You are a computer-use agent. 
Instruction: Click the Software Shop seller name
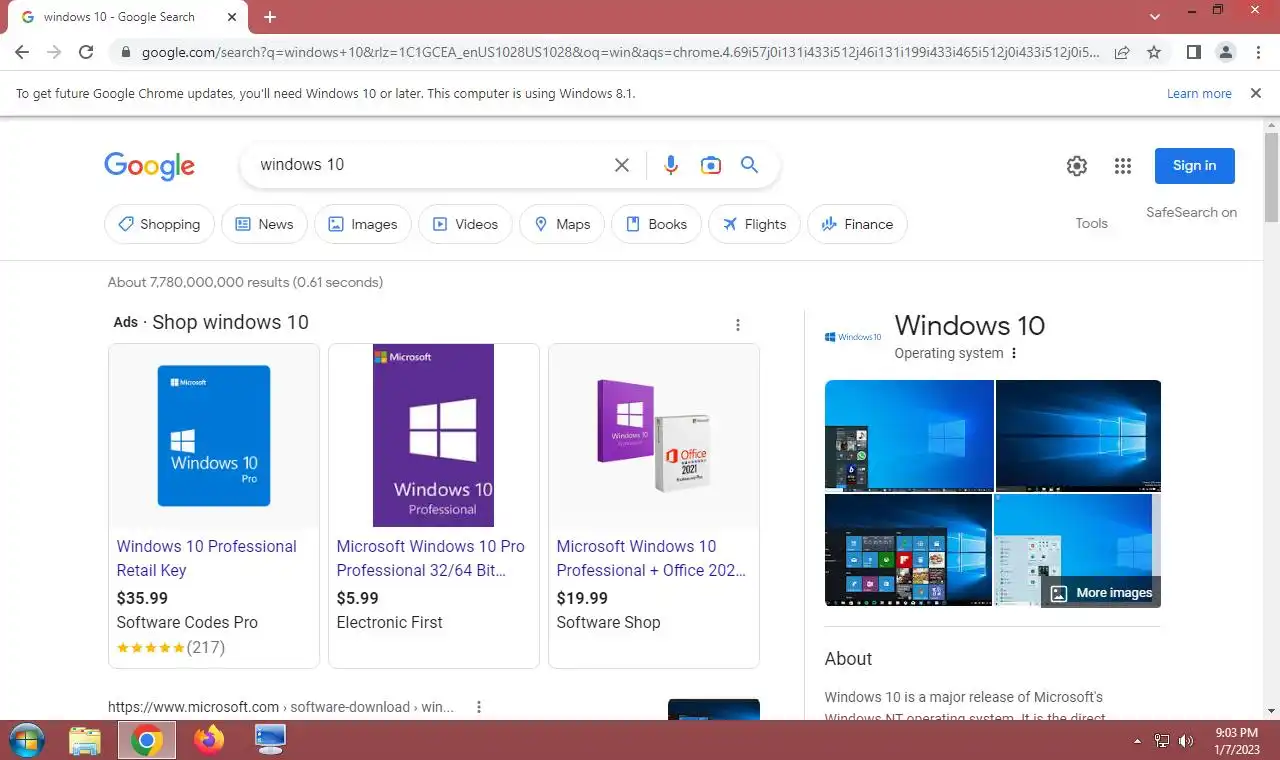point(608,622)
